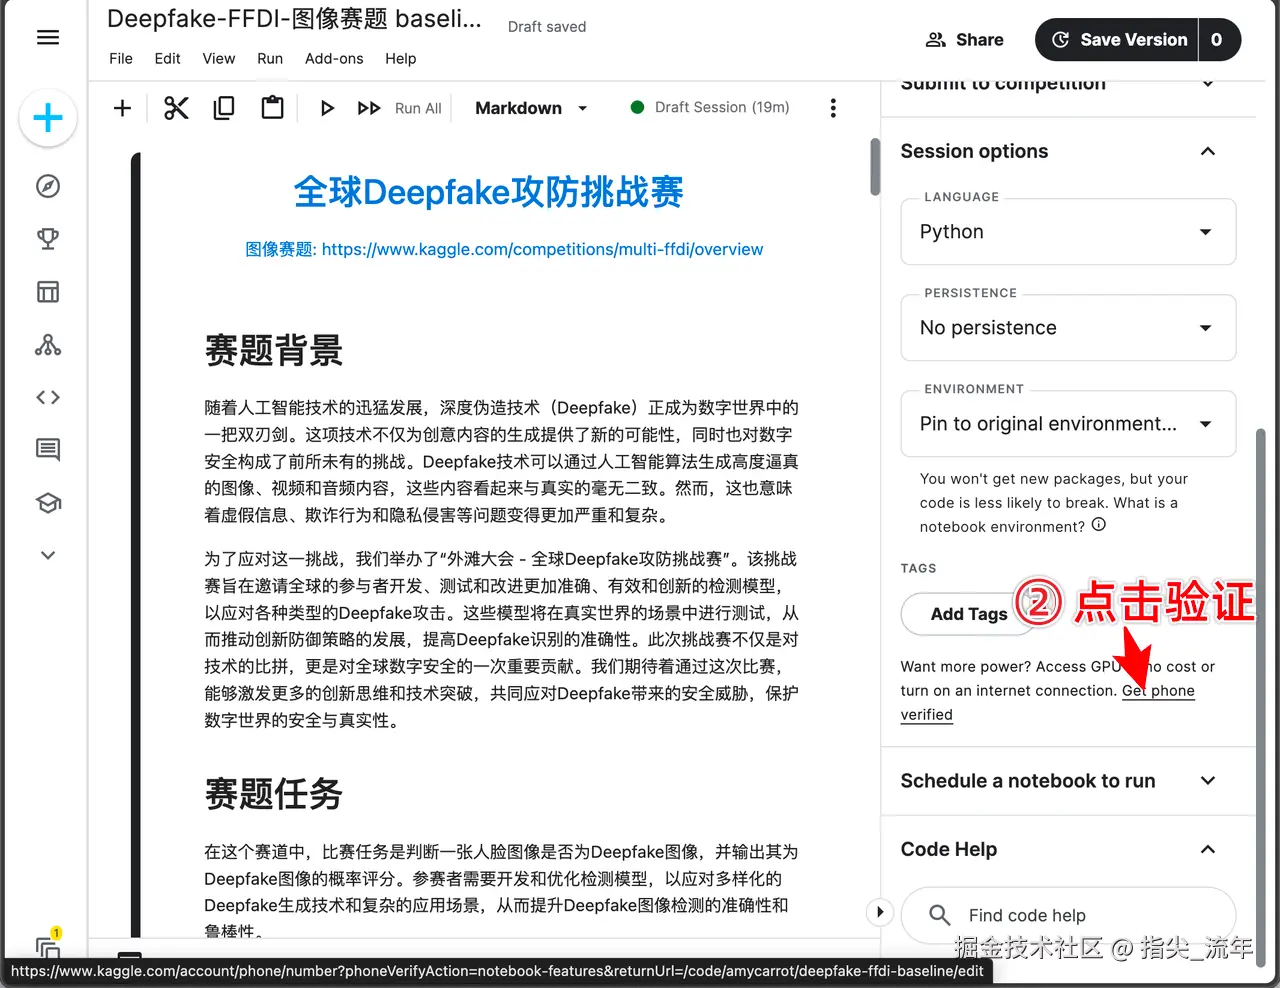Open the hamburger navigation menu

[48, 38]
